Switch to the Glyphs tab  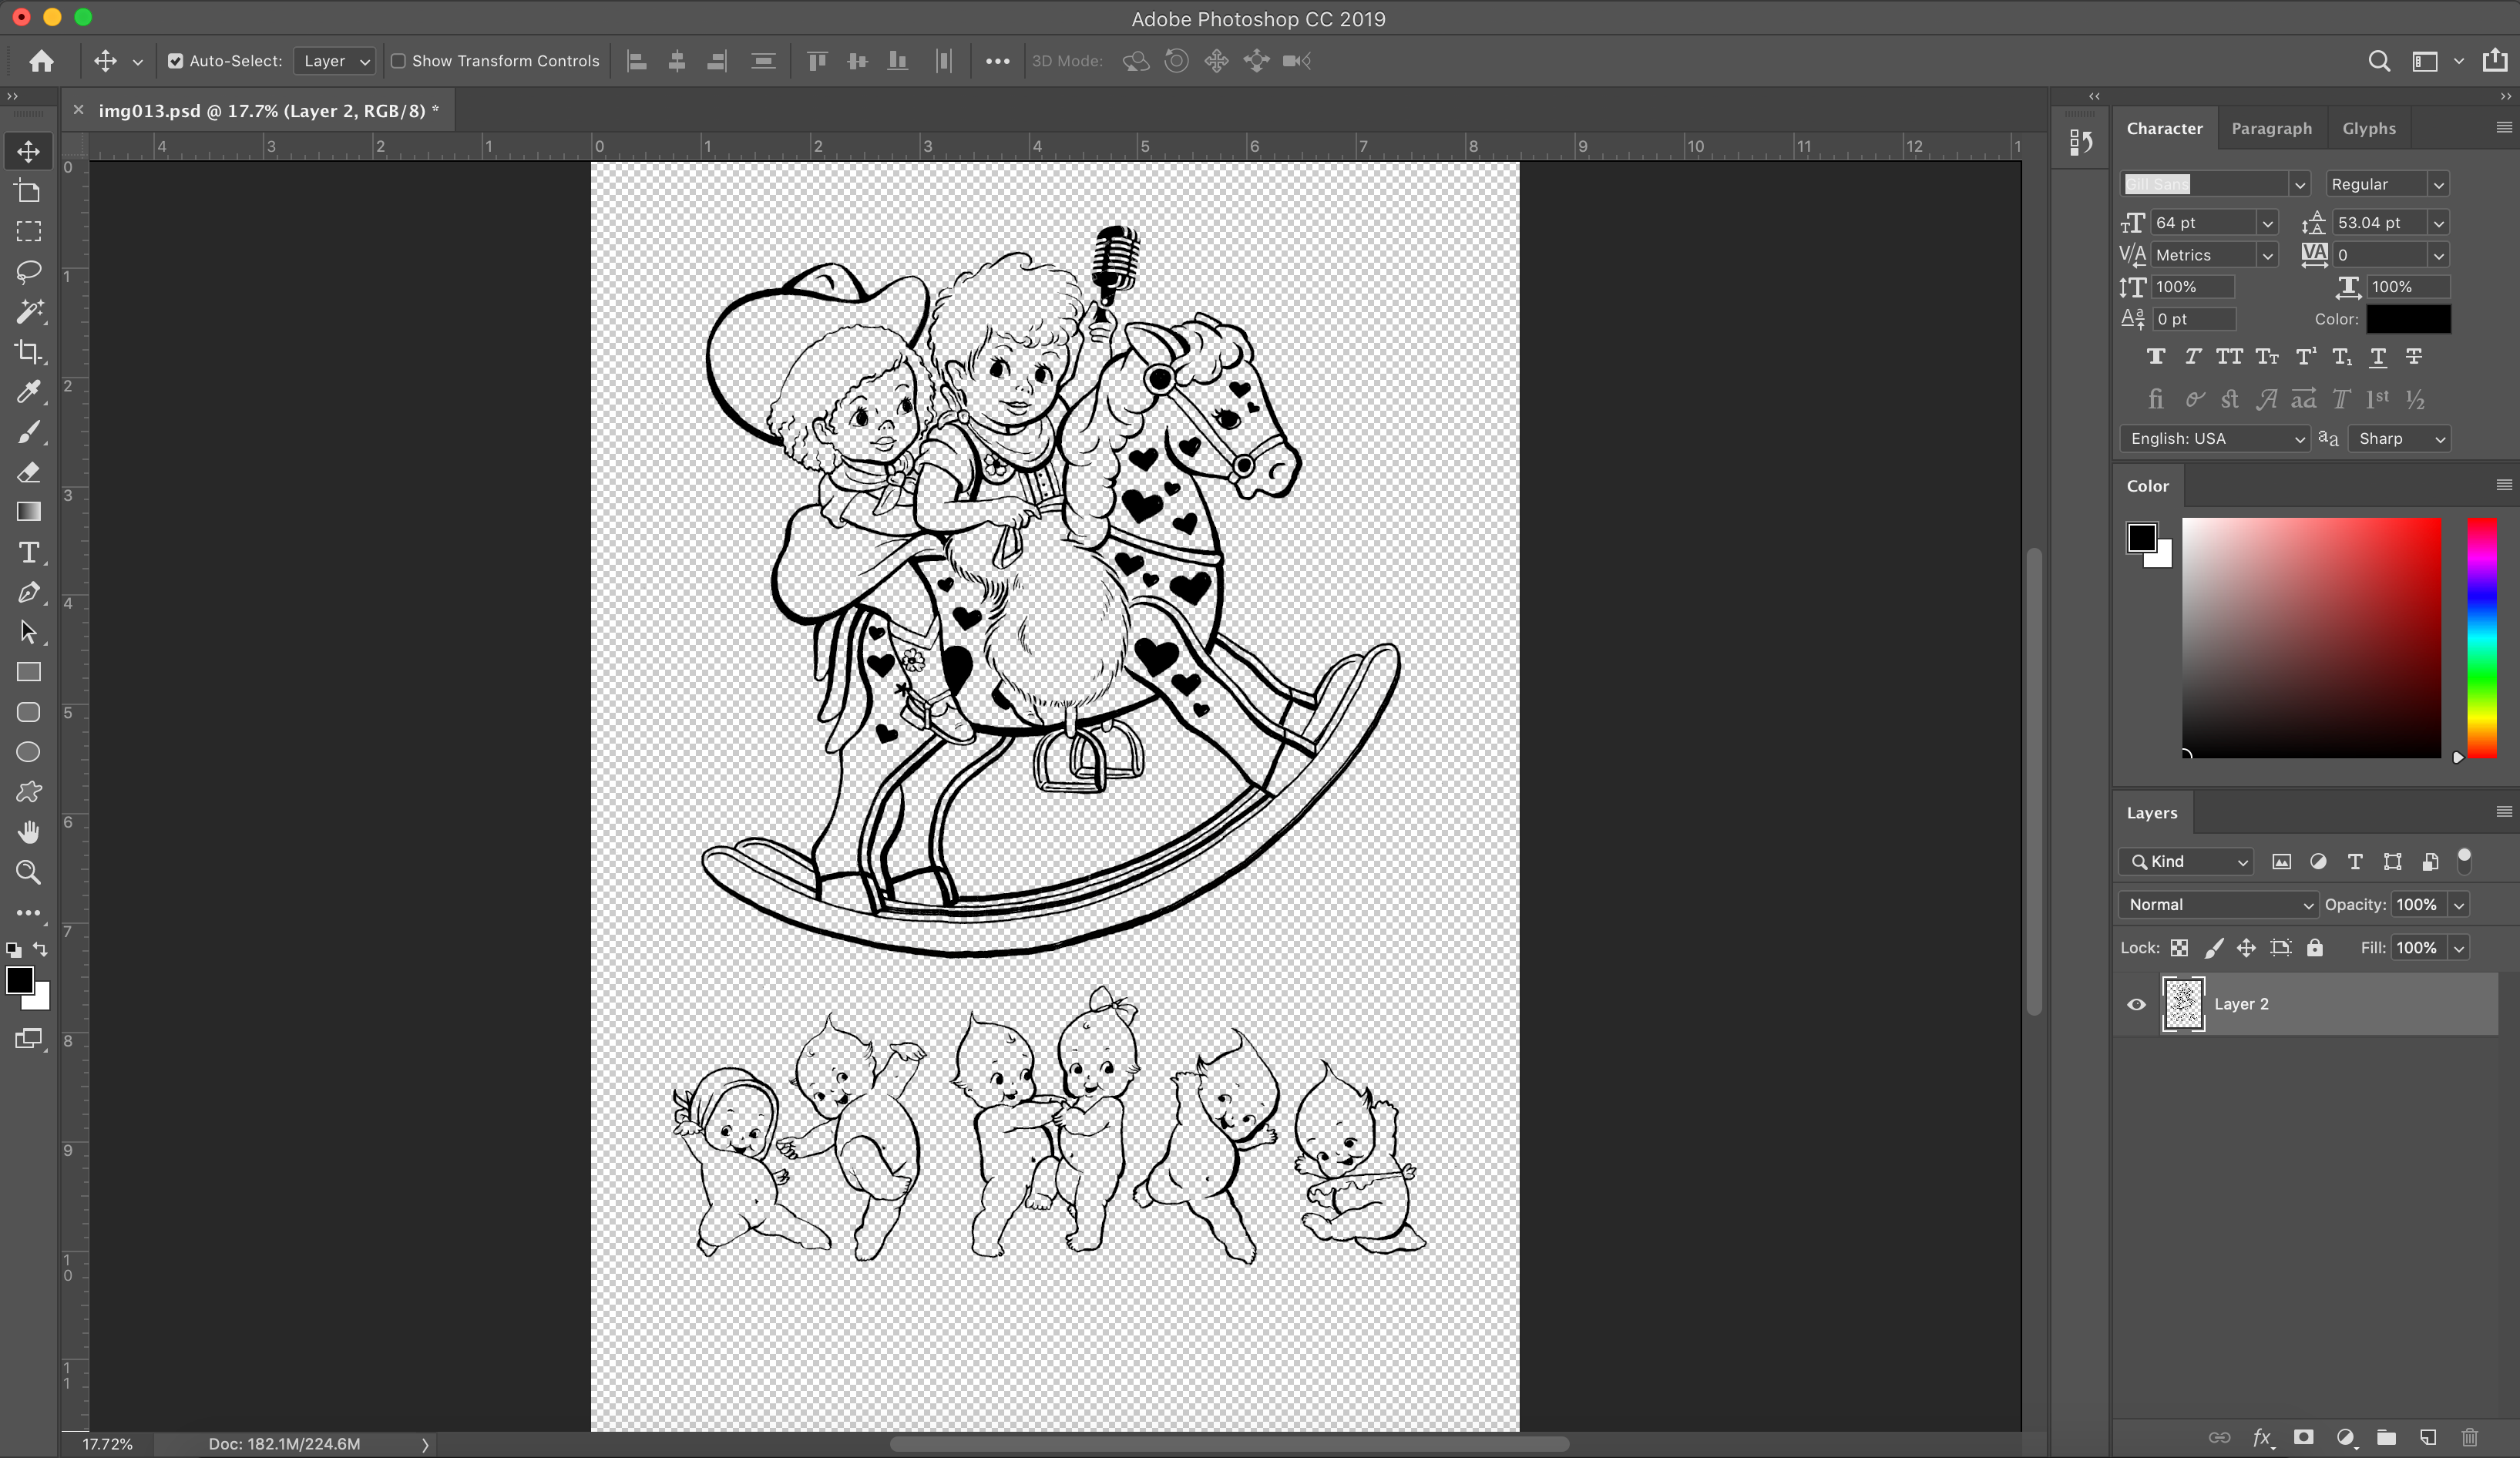[x=2368, y=128]
